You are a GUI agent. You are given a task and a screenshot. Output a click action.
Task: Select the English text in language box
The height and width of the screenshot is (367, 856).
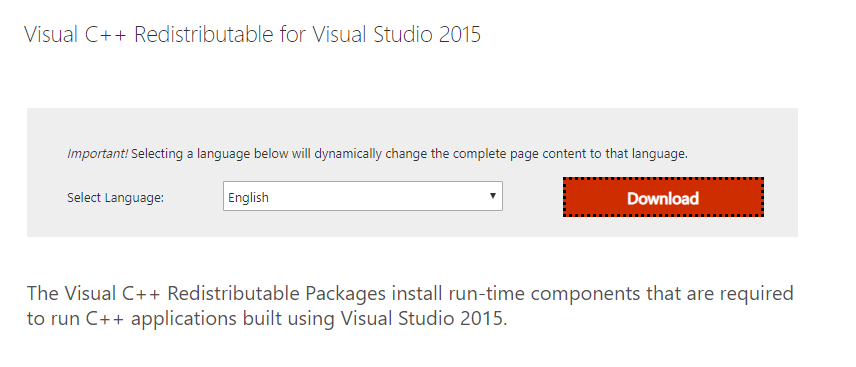(248, 198)
